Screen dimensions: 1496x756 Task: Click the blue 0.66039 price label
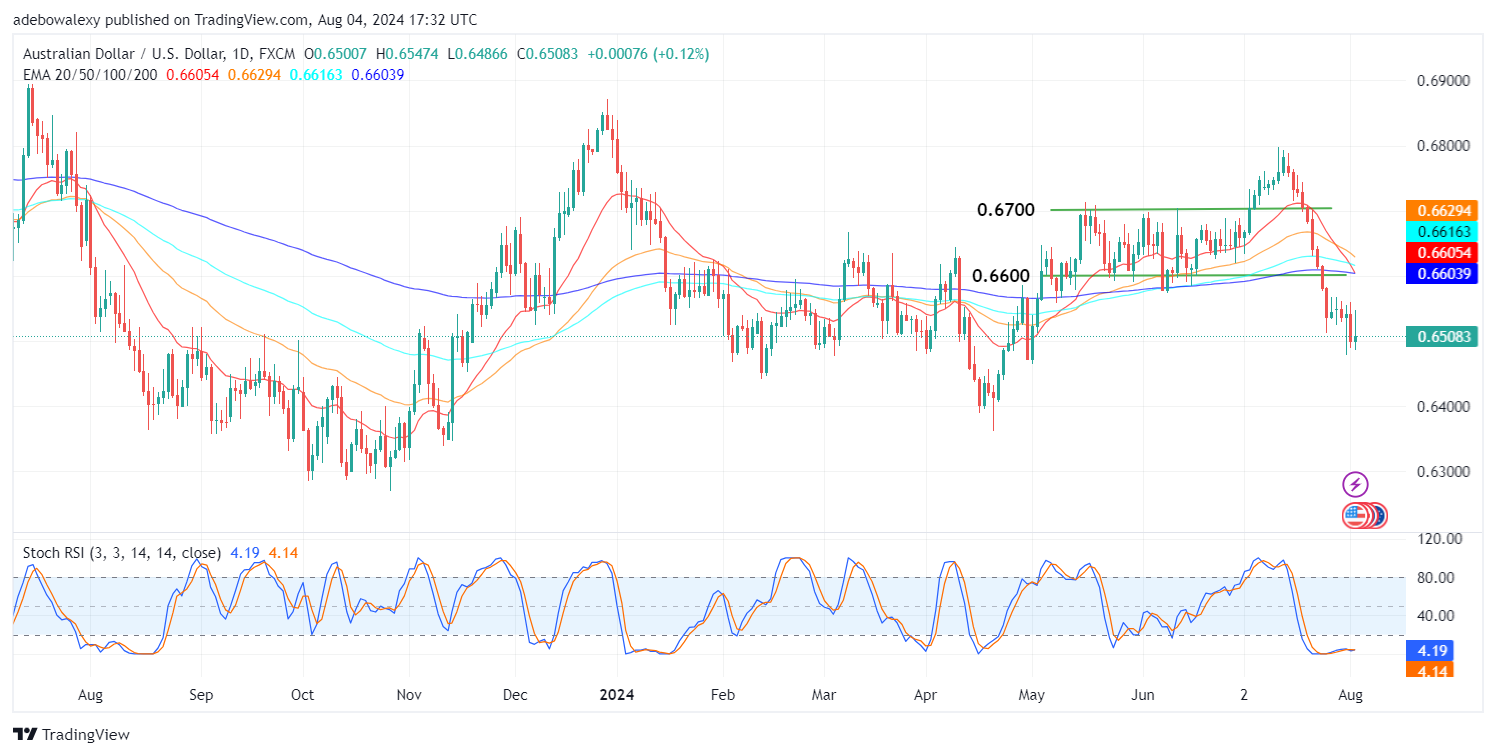pyautogui.click(x=1444, y=275)
